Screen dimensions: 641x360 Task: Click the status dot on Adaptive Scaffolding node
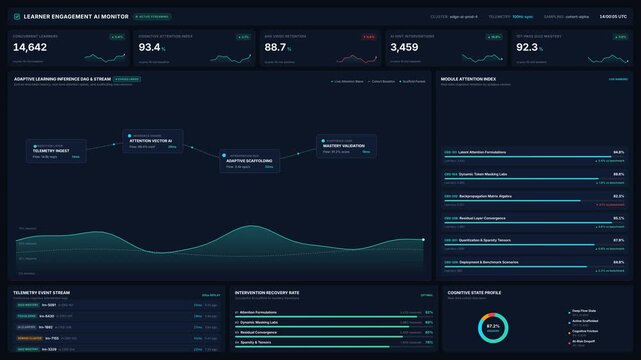tap(224, 155)
